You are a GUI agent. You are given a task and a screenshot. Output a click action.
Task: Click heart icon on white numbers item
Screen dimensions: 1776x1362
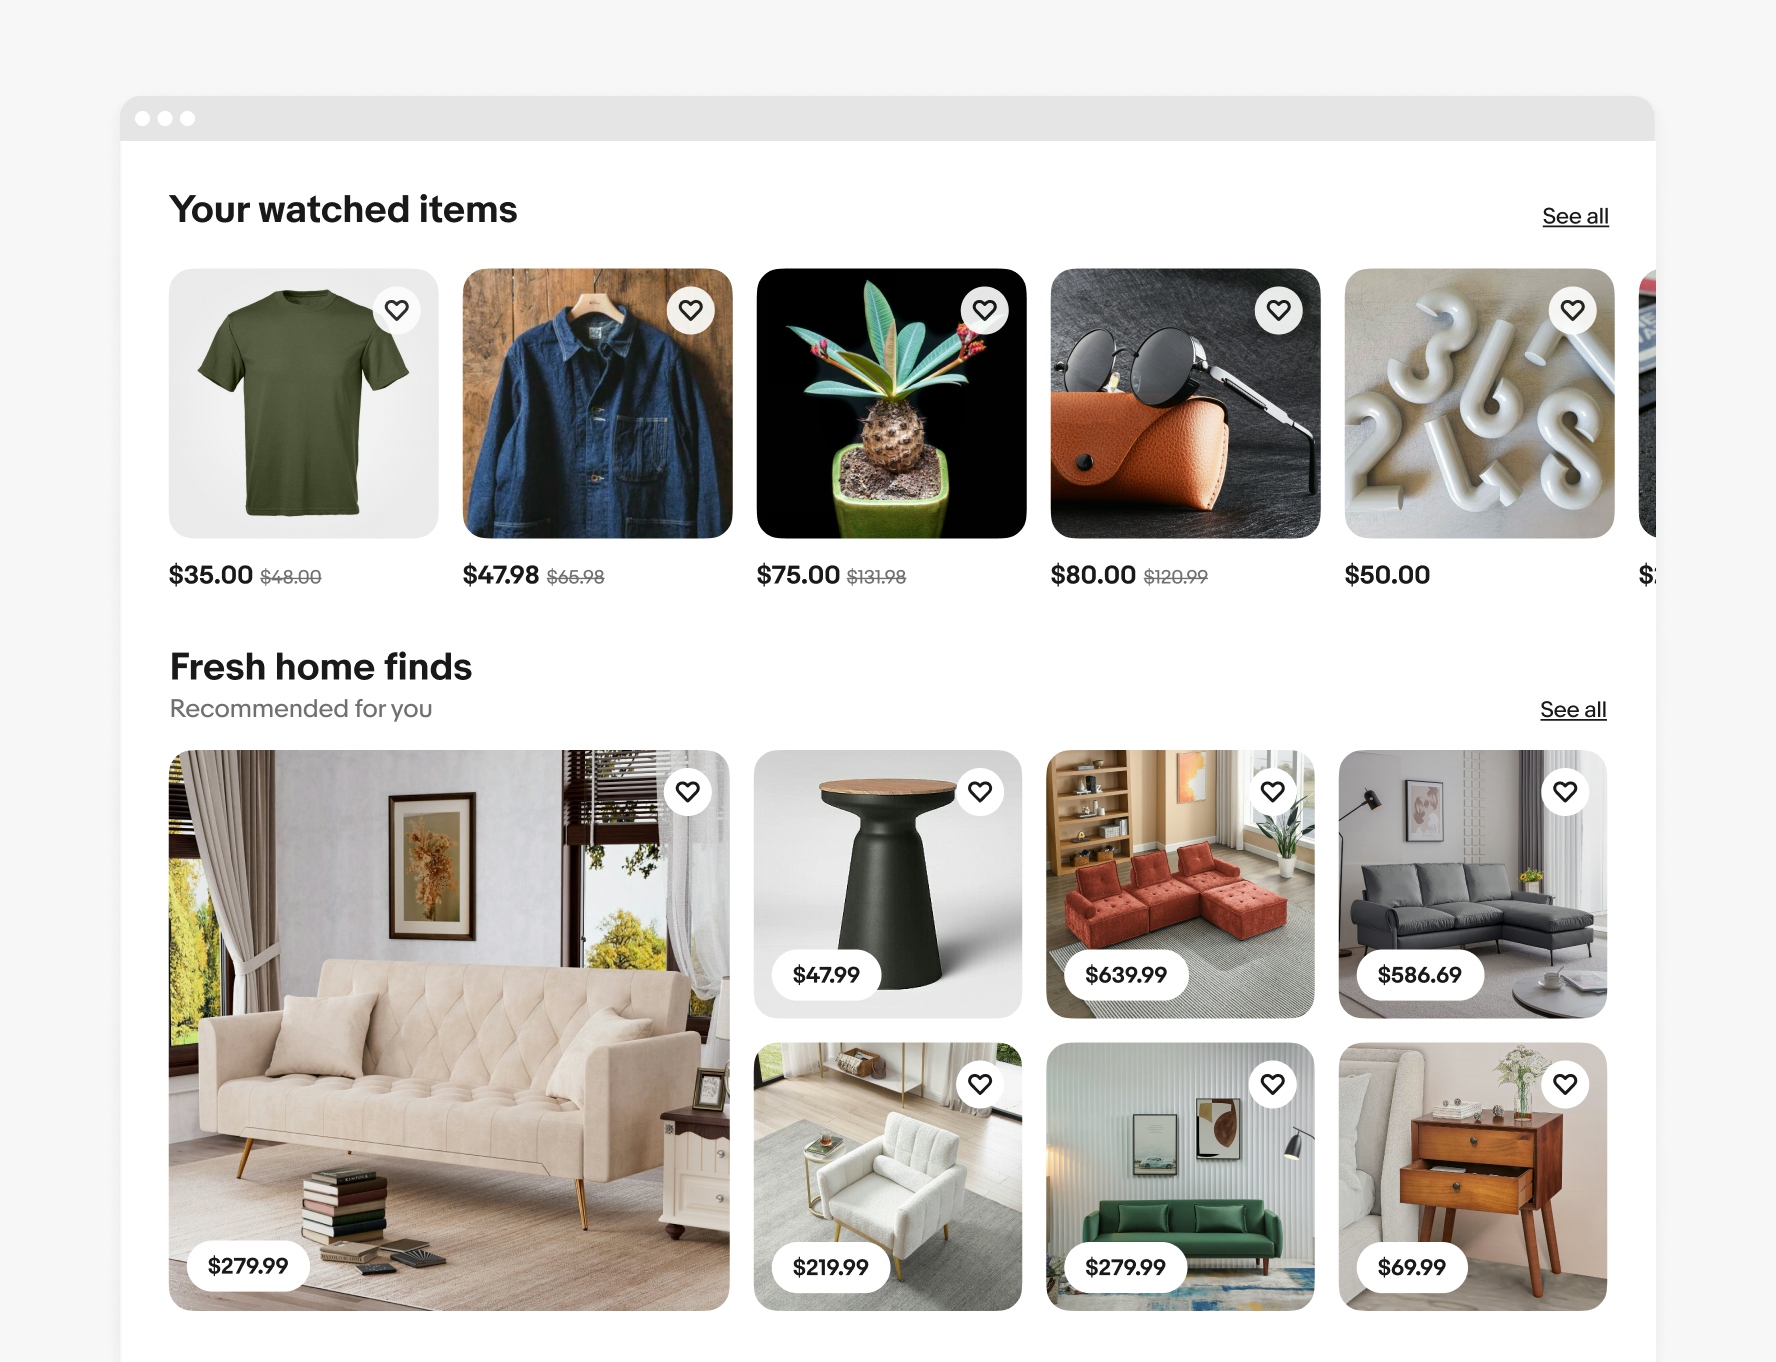pos(1573,310)
